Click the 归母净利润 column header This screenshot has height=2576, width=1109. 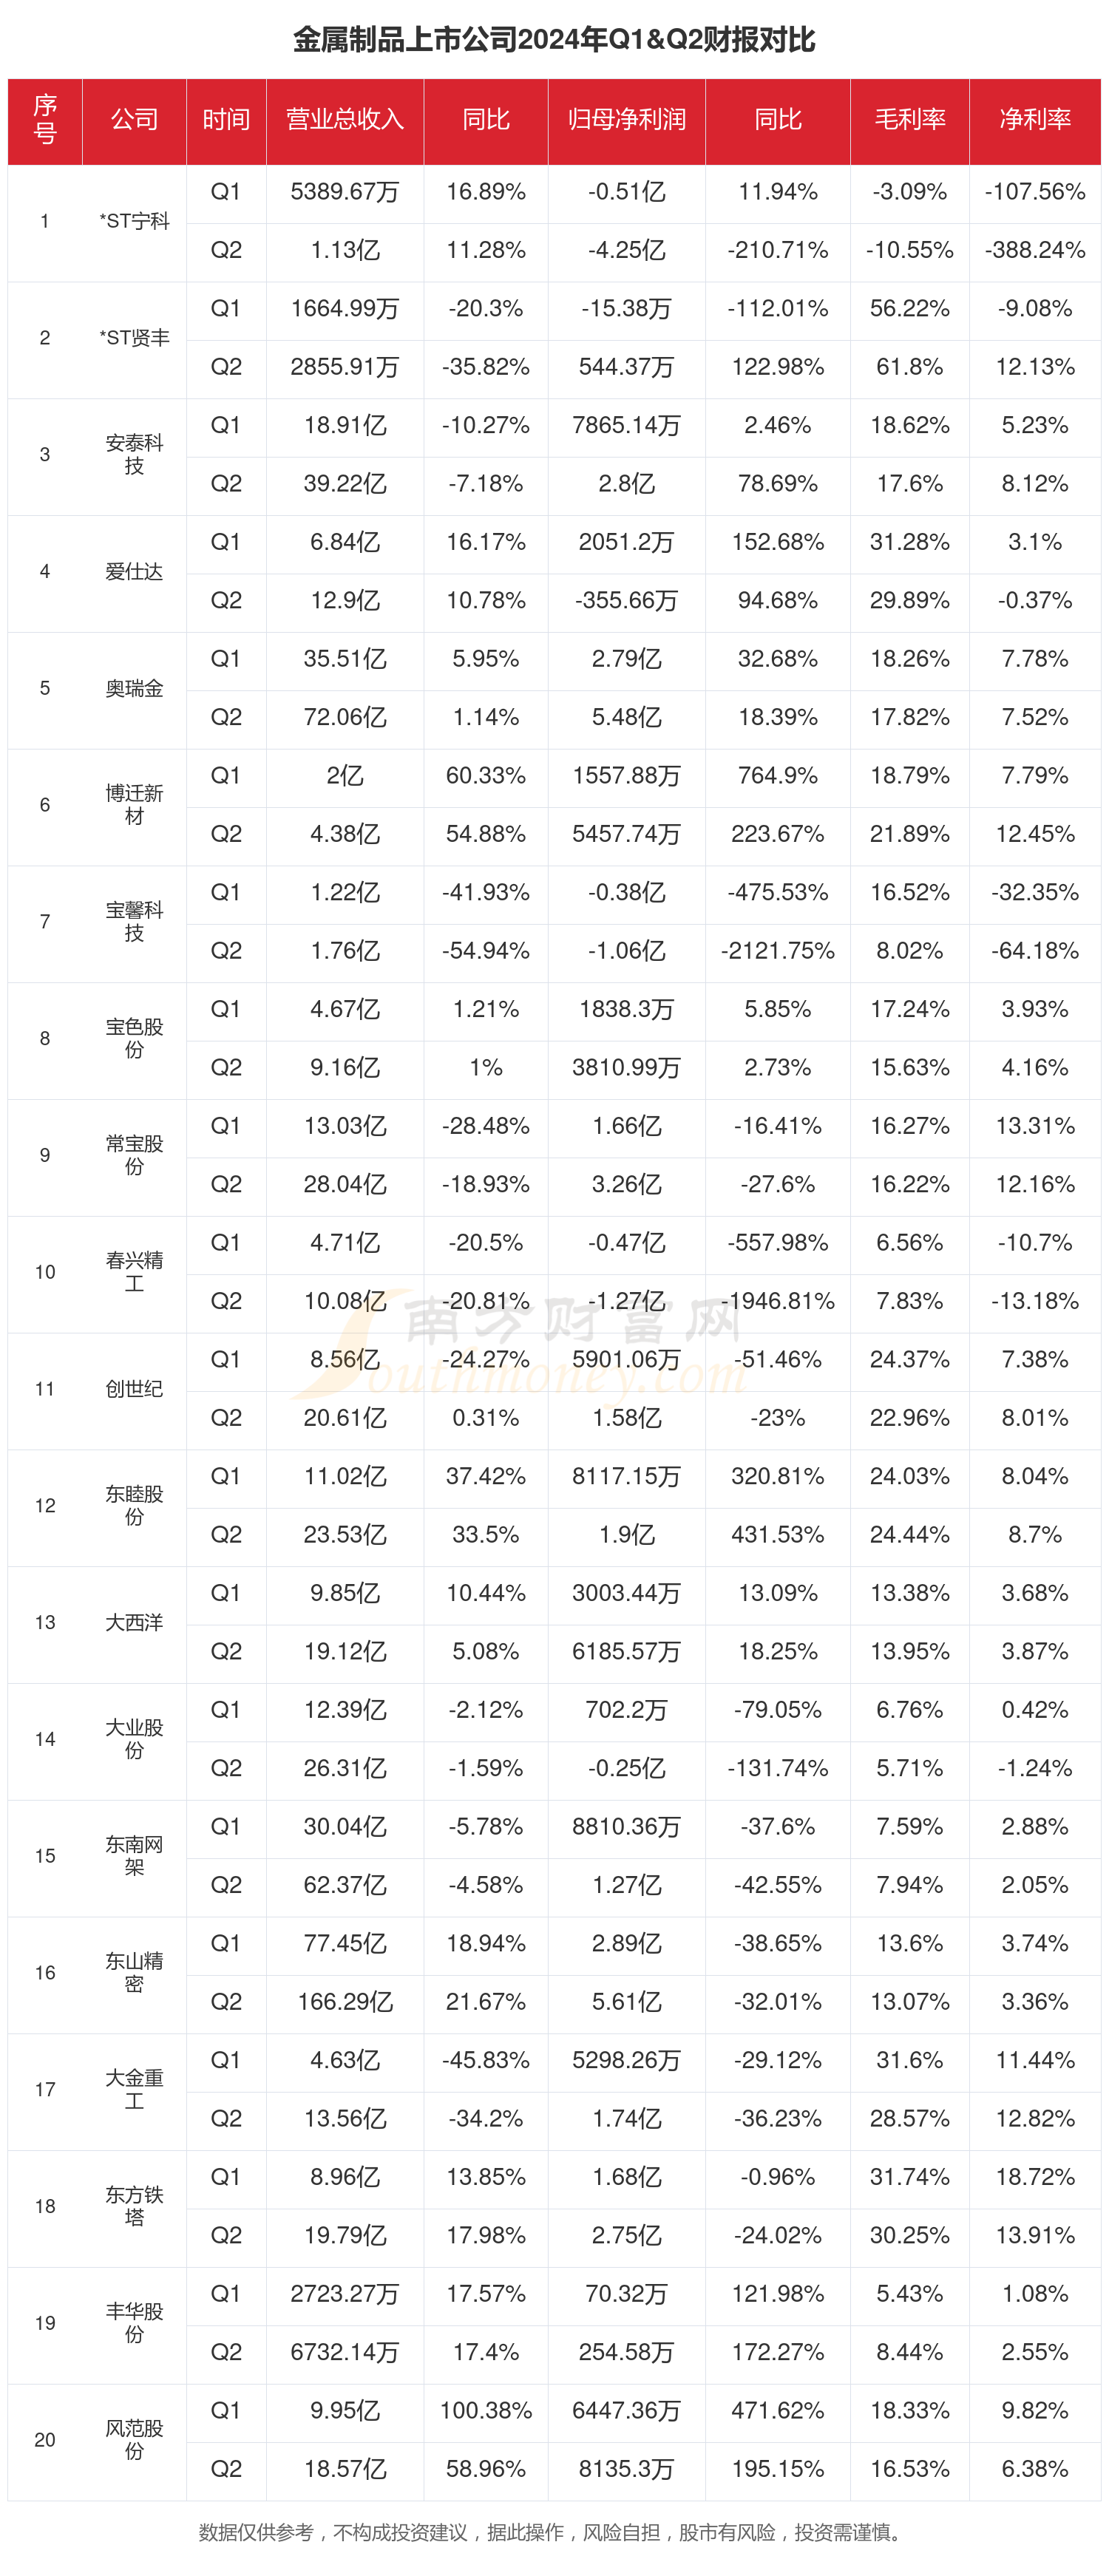coord(627,121)
